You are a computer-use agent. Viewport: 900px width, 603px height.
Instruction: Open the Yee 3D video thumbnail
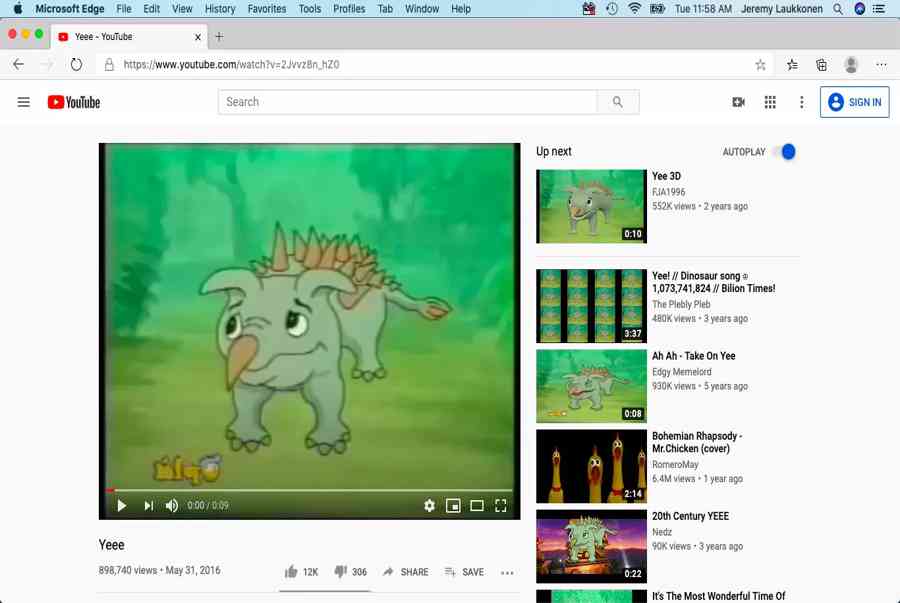coord(591,206)
